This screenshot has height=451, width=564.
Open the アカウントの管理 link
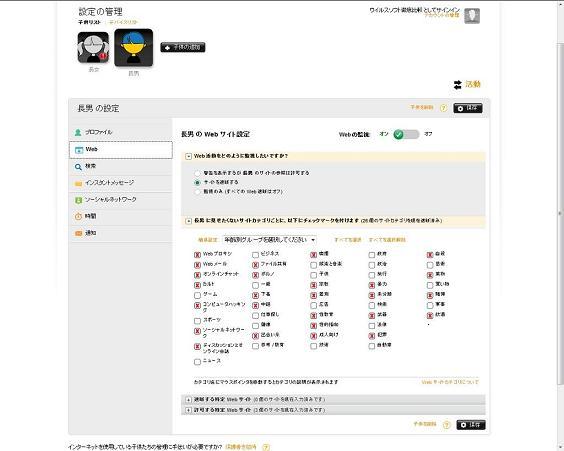pyautogui.click(x=442, y=16)
